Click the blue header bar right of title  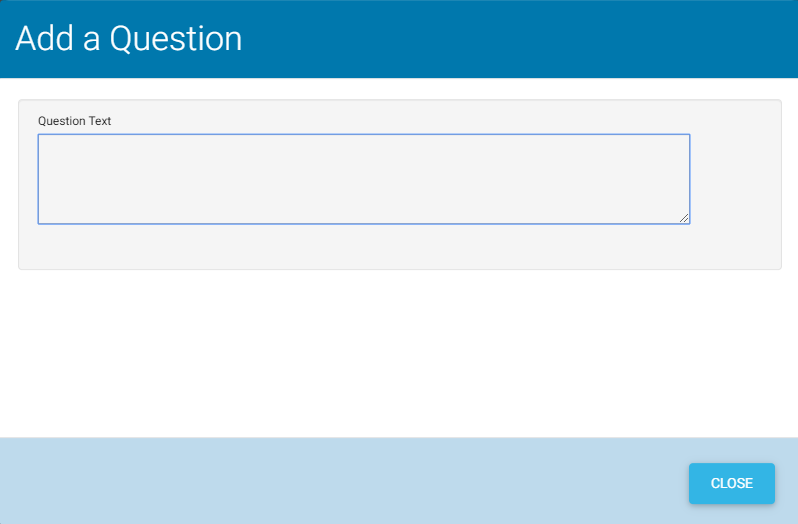520,39
